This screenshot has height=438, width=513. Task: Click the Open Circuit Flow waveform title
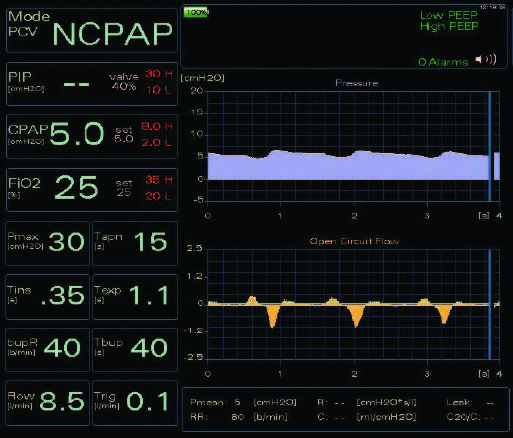[x=354, y=241]
